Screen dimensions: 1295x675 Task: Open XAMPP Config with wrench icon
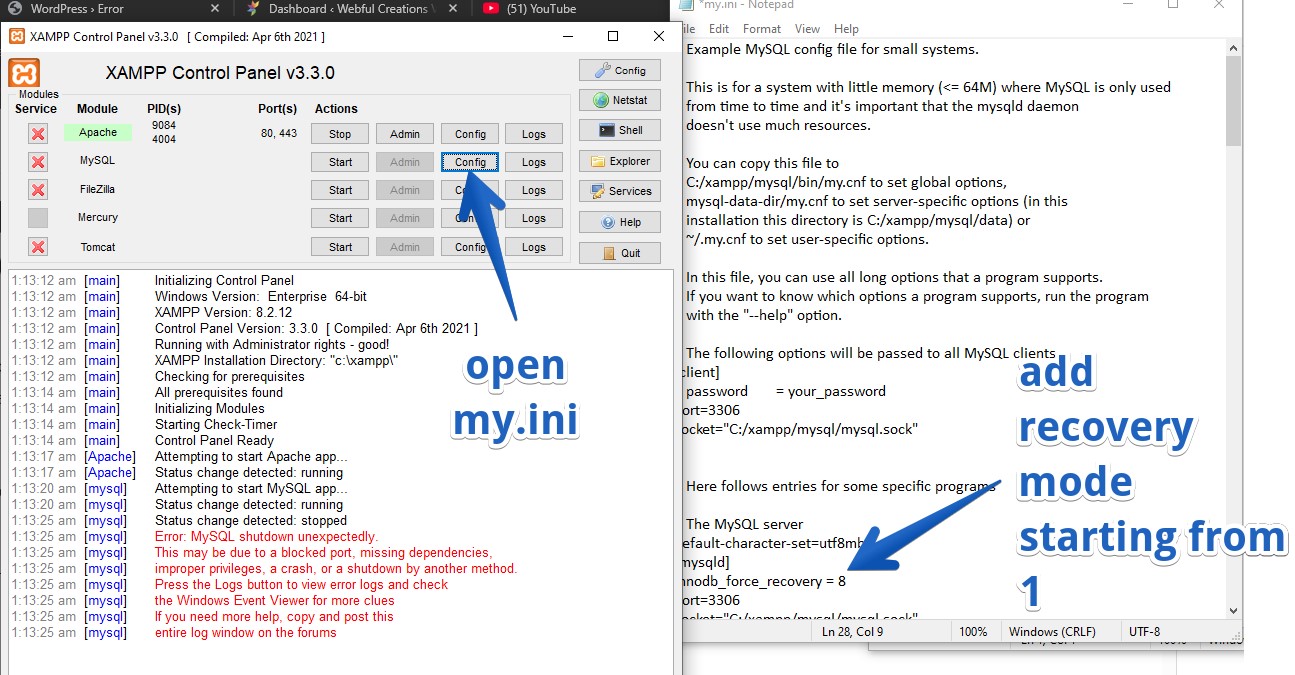pyautogui.click(x=619, y=71)
